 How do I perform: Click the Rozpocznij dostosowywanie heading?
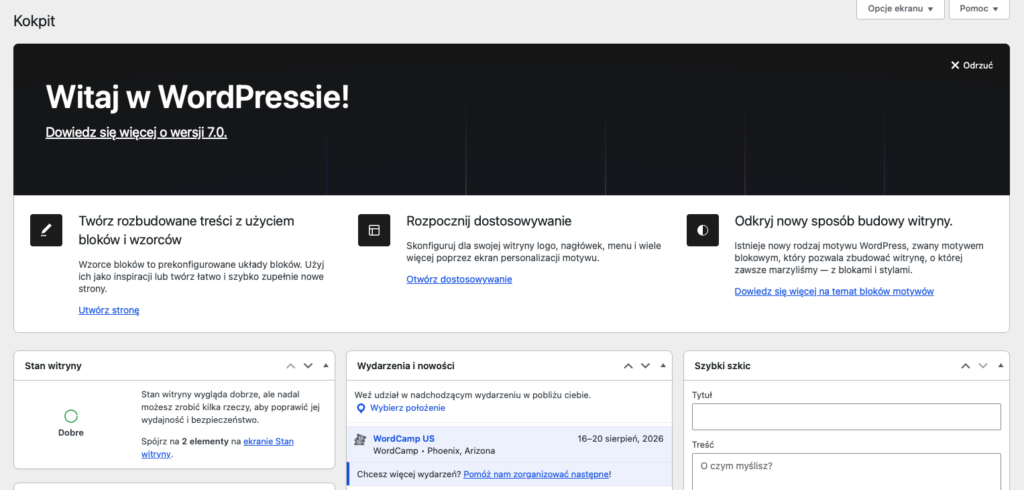click(488, 221)
